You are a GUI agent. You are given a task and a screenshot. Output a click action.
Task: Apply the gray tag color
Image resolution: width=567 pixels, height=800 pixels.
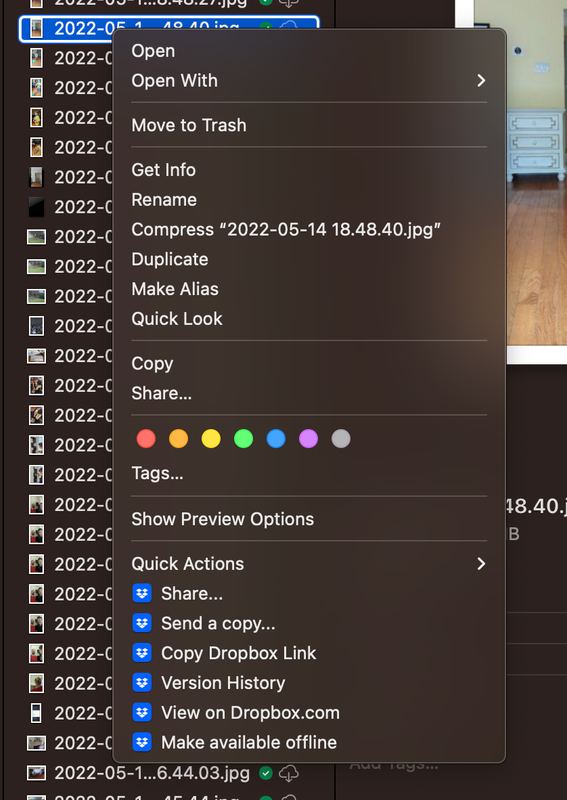click(341, 439)
